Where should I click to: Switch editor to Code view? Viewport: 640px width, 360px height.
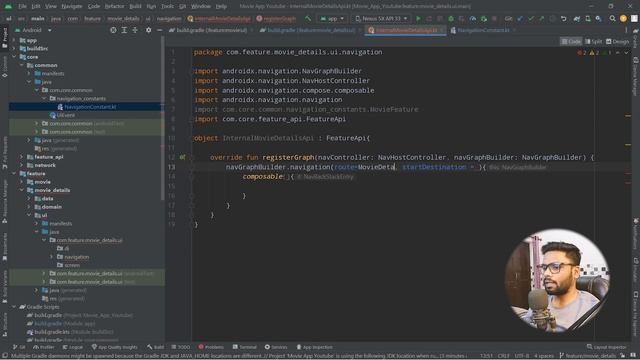(571, 41)
